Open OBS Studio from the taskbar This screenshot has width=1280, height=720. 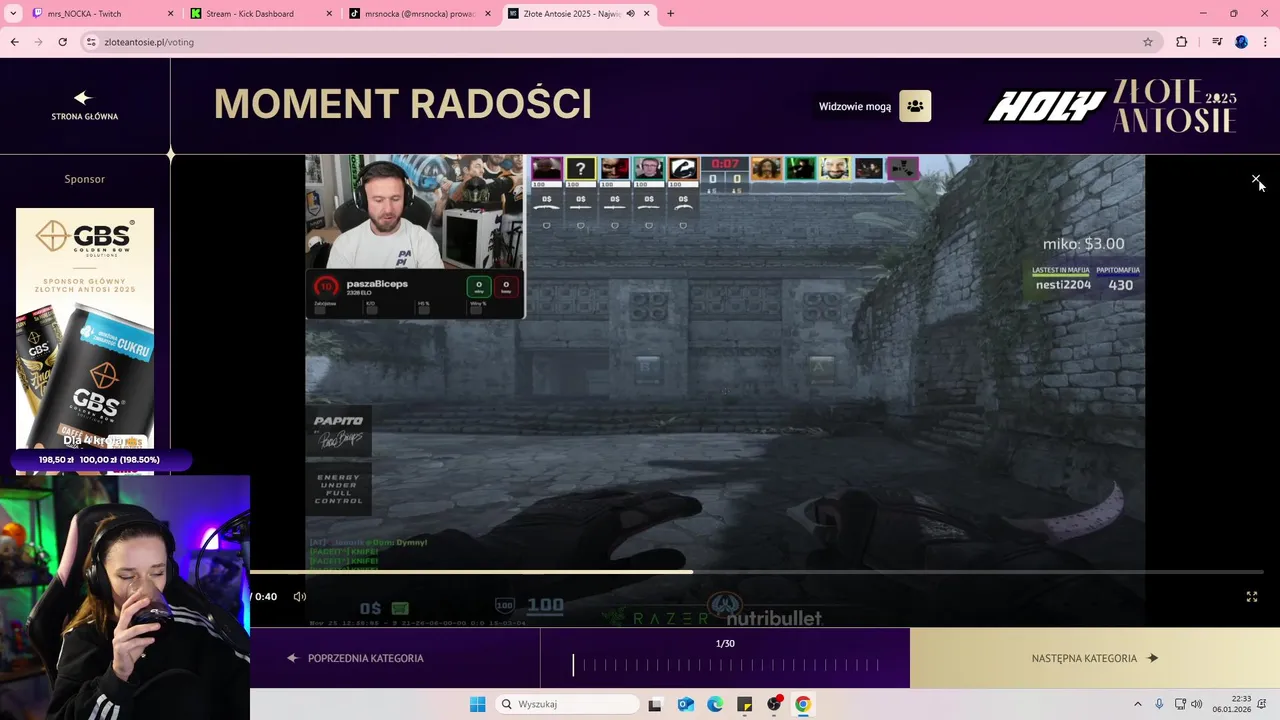click(x=773, y=704)
